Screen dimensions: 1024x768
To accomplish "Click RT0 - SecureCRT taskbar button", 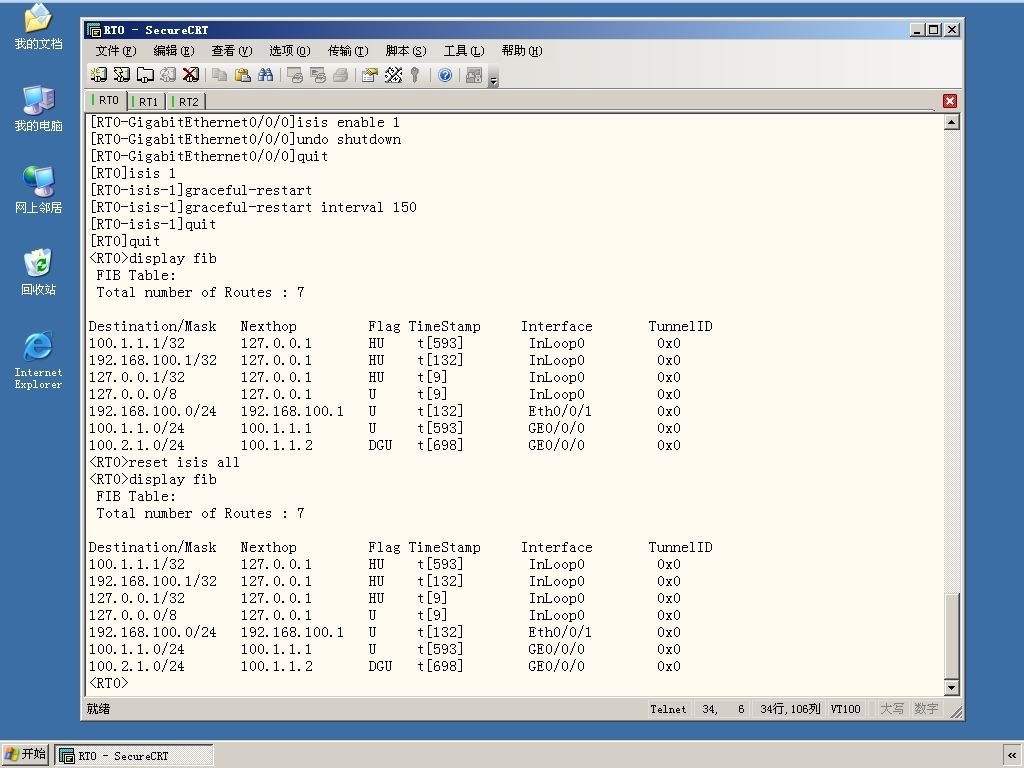I will click(133, 756).
